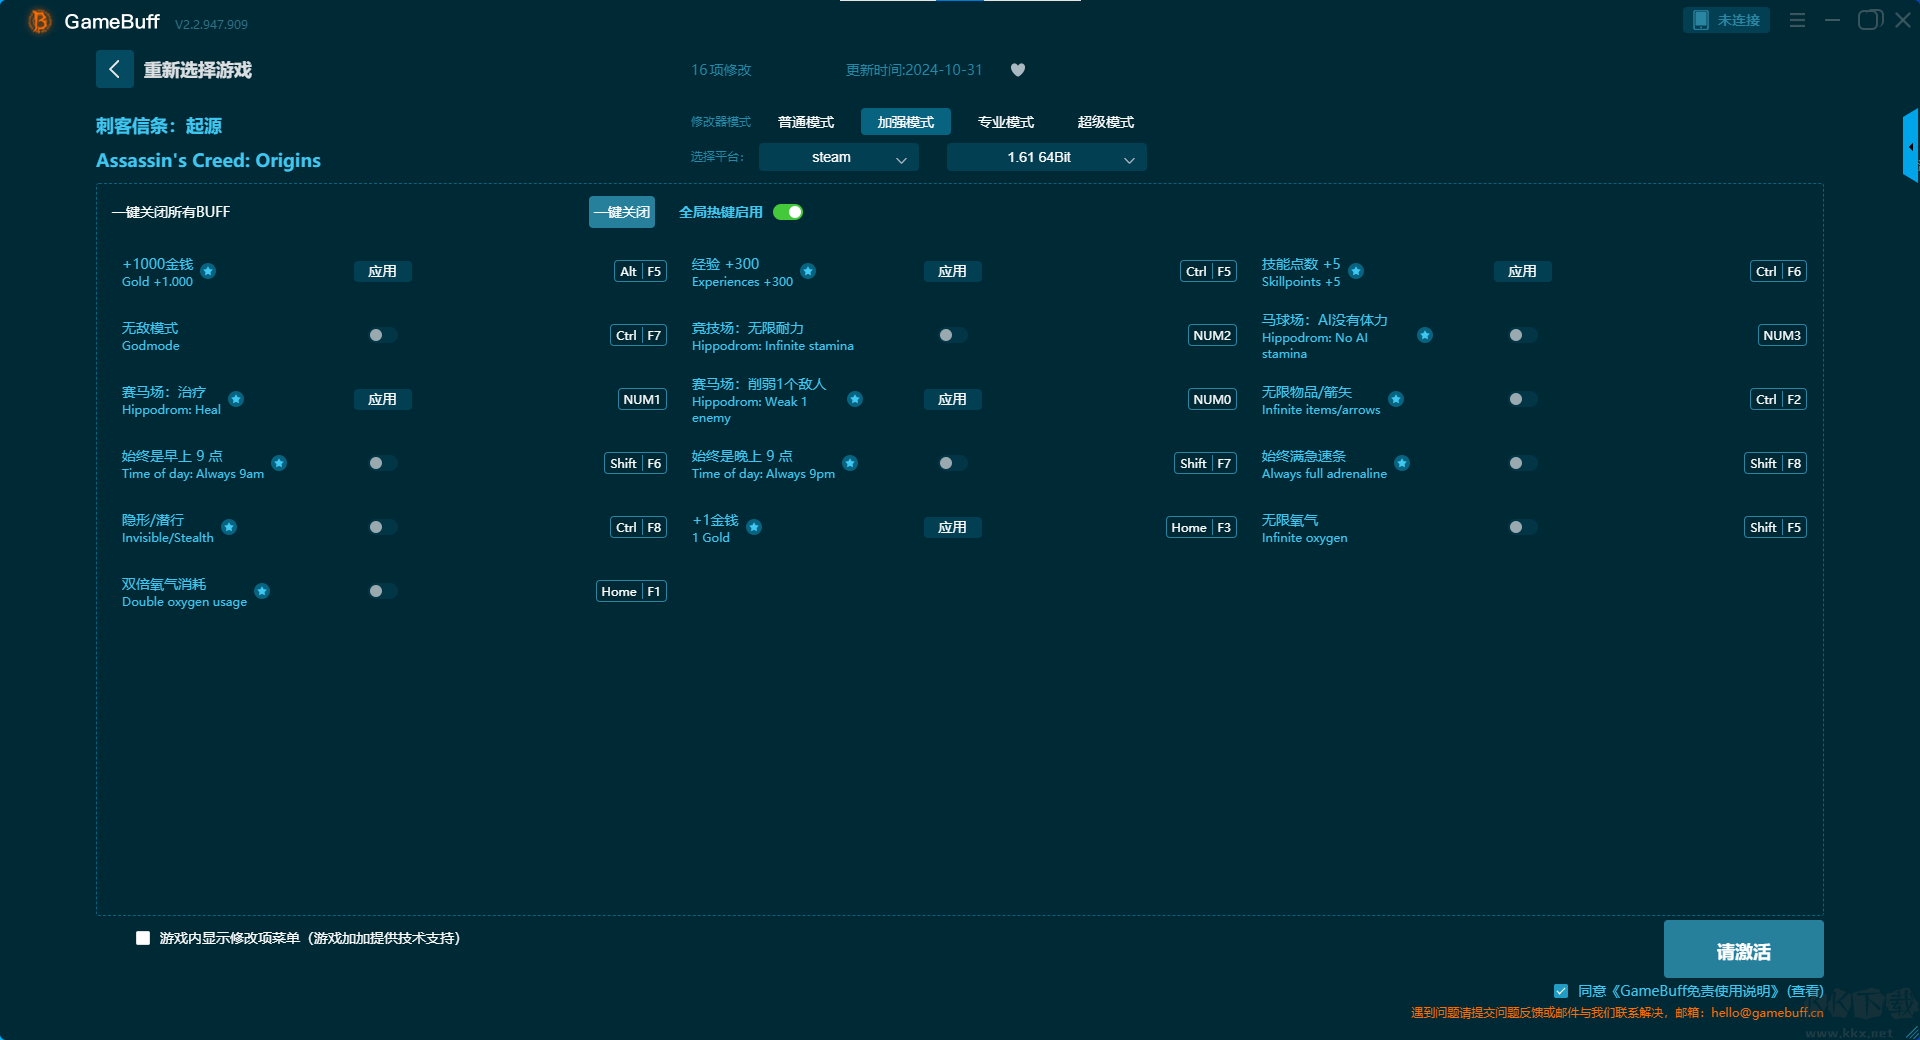Screen dimensions: 1920x1040
Task: Apply +1金钱 1 Gold cheat
Action: click(x=952, y=527)
